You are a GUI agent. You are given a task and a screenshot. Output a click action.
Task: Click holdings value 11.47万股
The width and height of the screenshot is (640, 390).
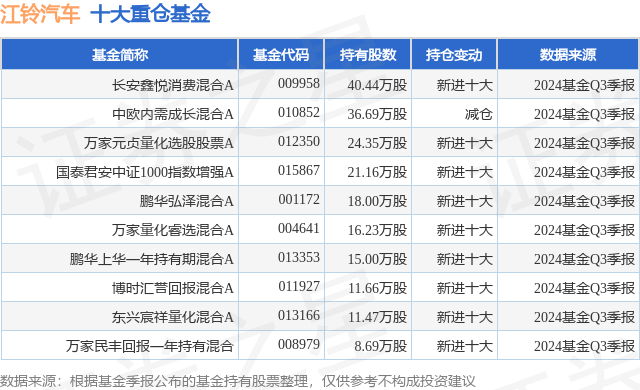click(377, 317)
